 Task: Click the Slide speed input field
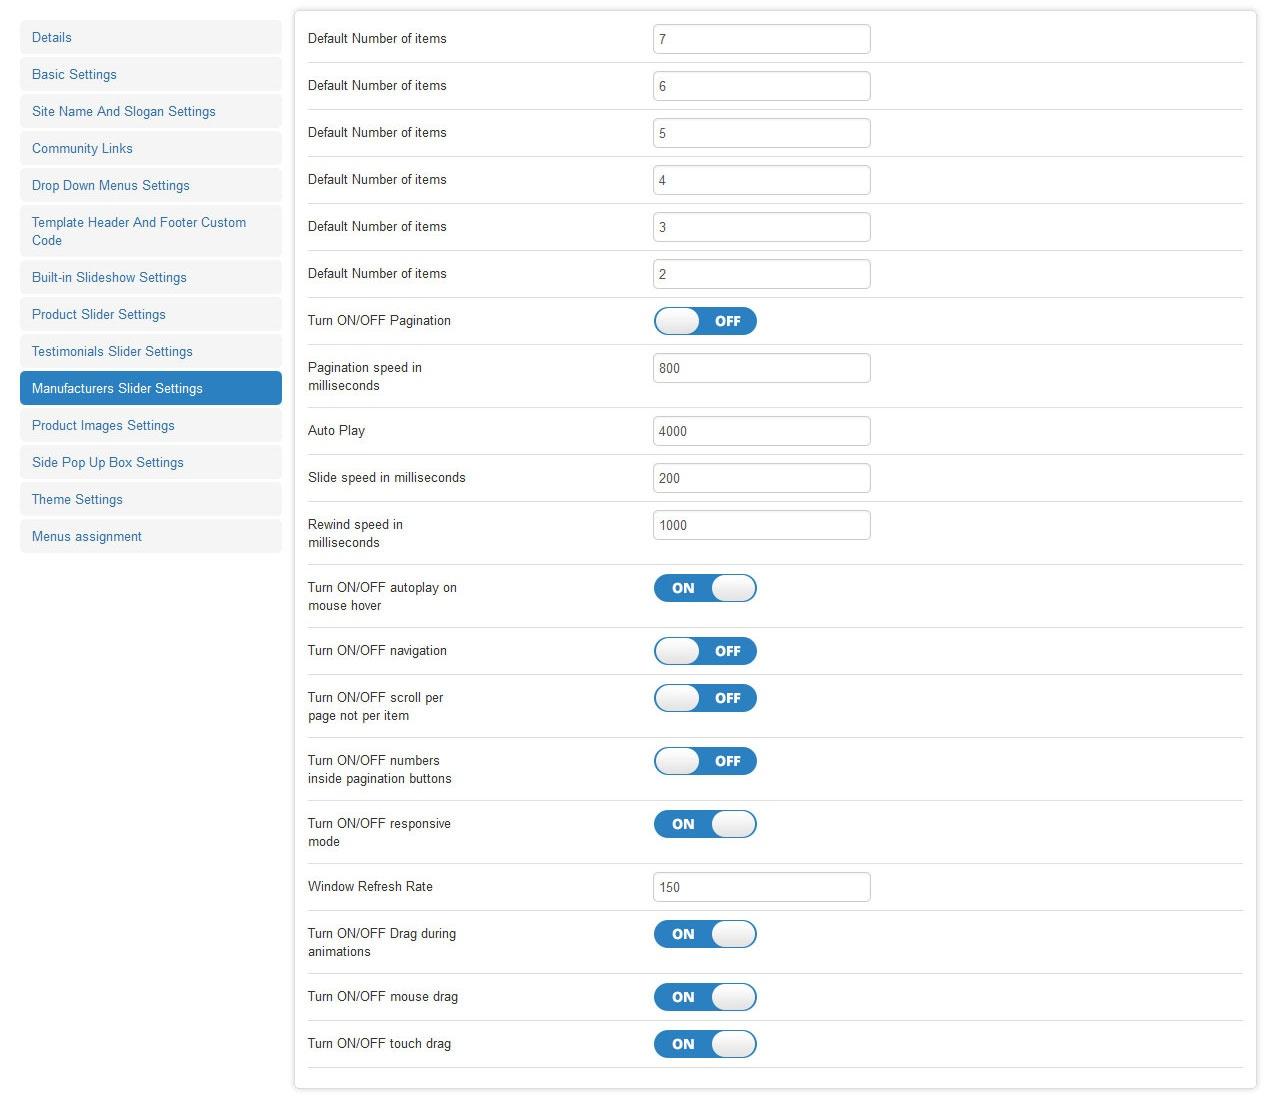(761, 478)
